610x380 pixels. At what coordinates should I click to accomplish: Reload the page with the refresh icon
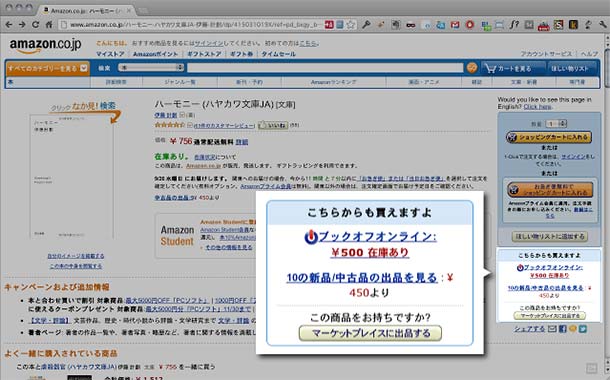click(35, 25)
